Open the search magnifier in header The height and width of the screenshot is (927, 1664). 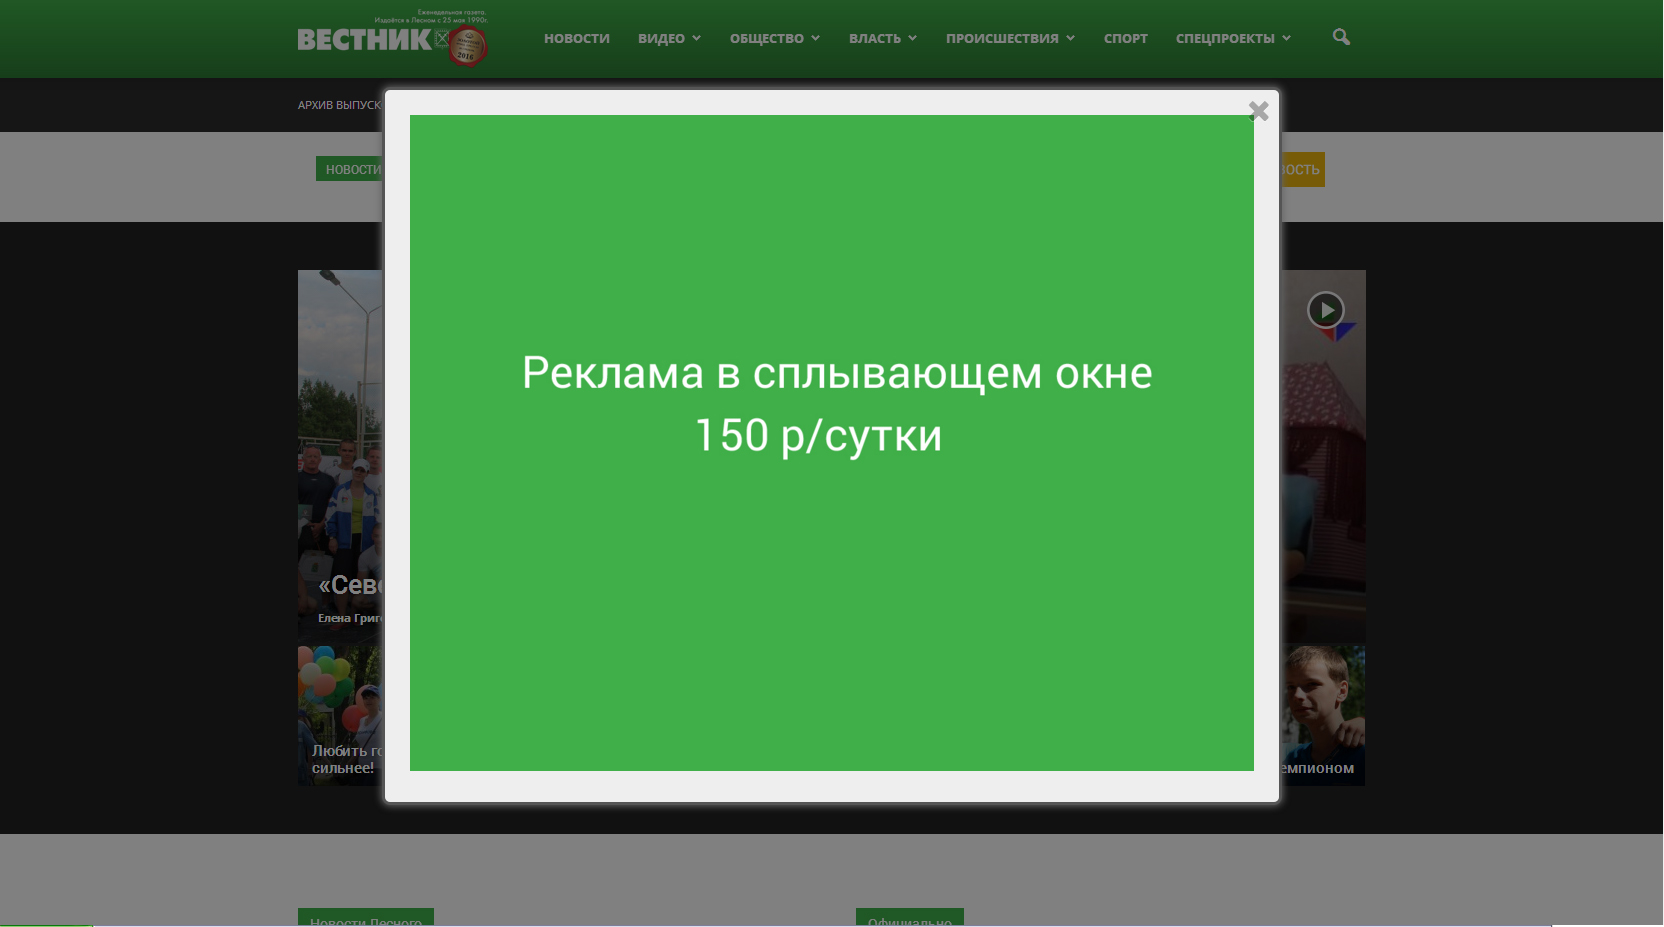pyautogui.click(x=1341, y=37)
